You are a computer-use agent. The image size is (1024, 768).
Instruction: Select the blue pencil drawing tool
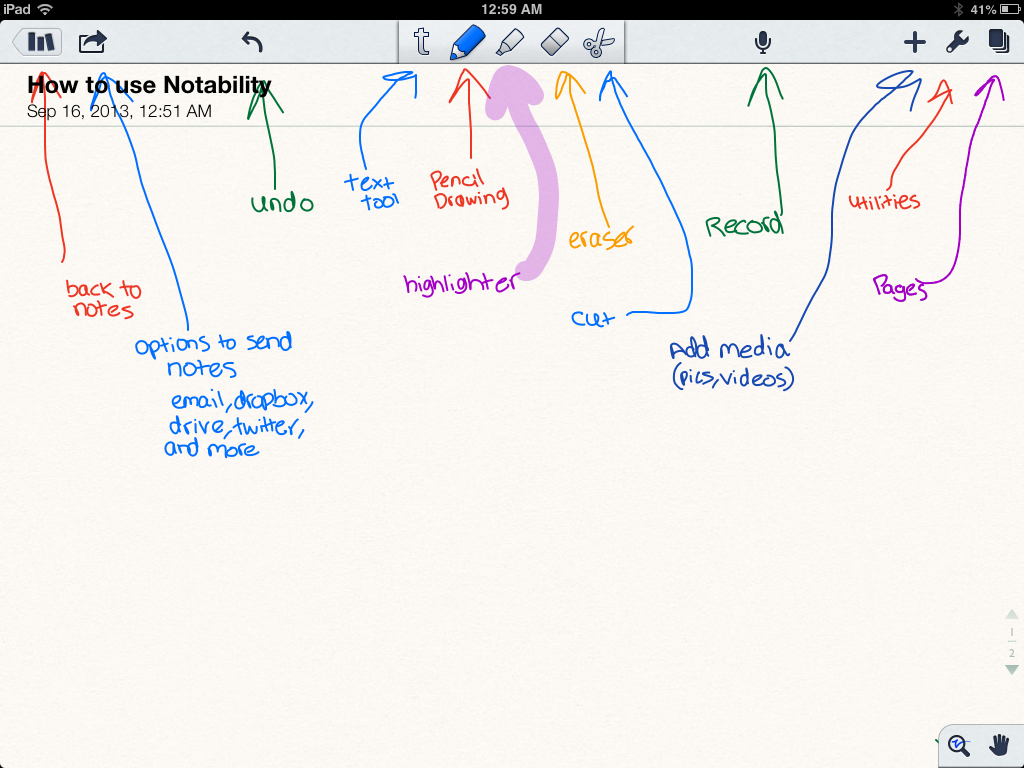tap(467, 42)
